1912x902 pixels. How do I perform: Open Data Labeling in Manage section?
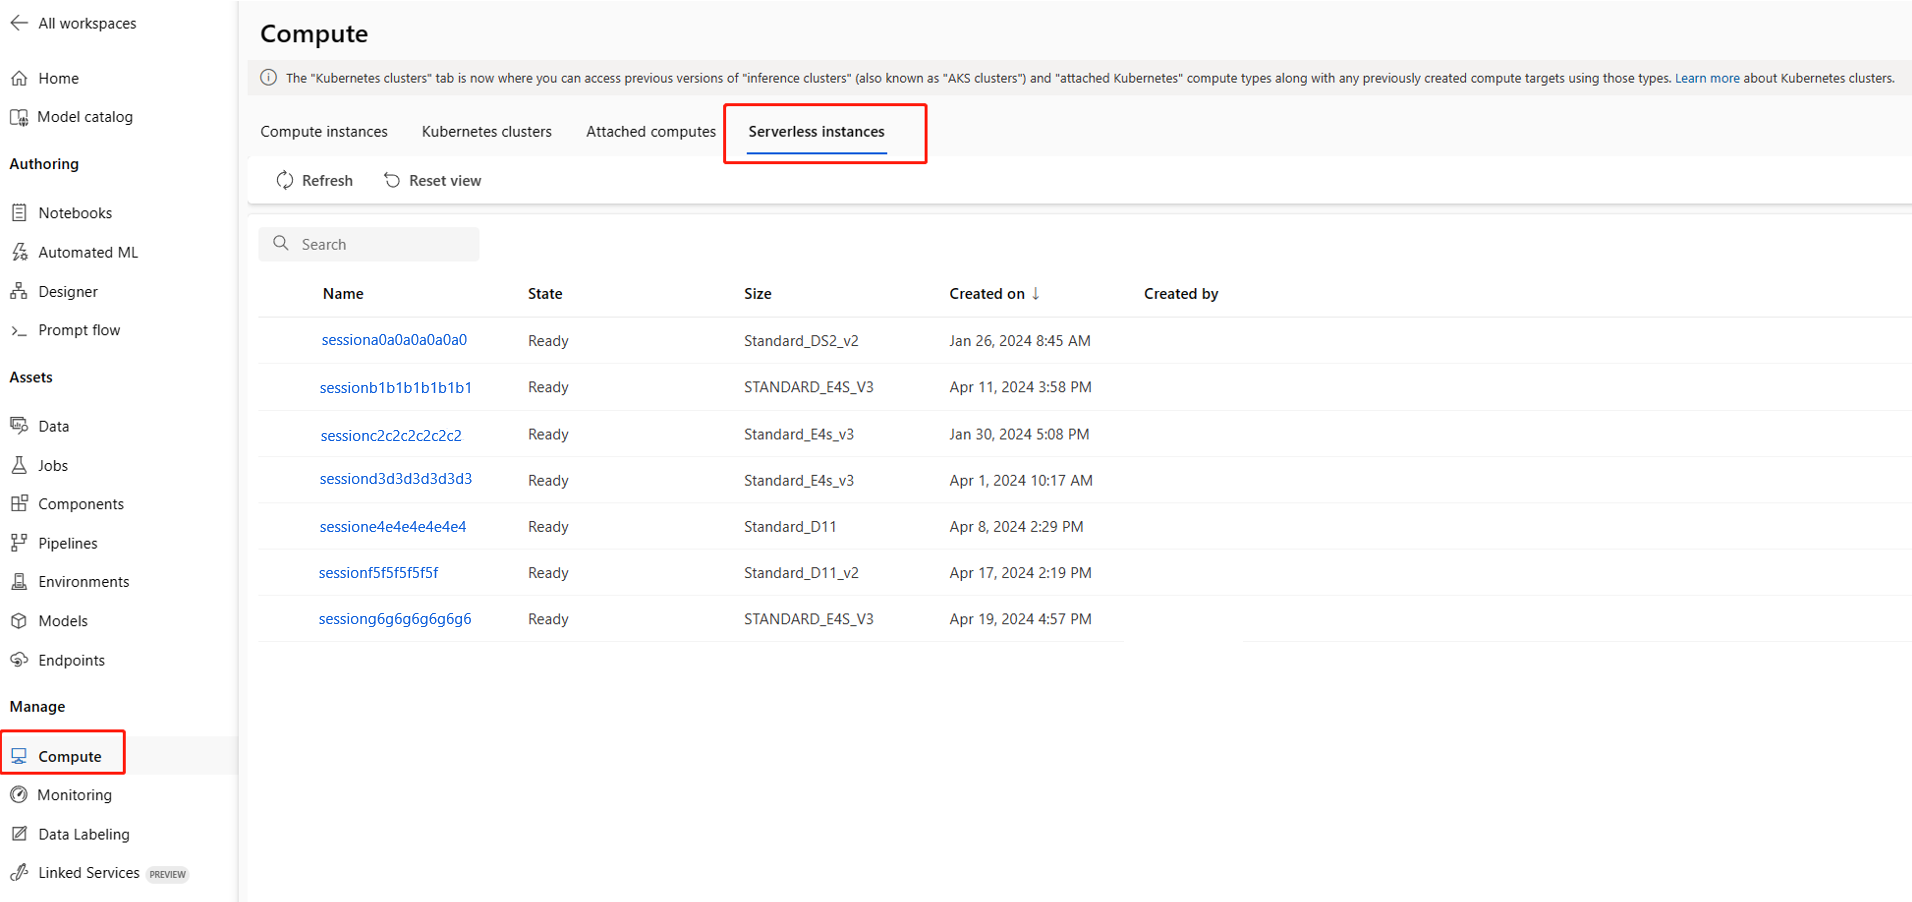84,834
